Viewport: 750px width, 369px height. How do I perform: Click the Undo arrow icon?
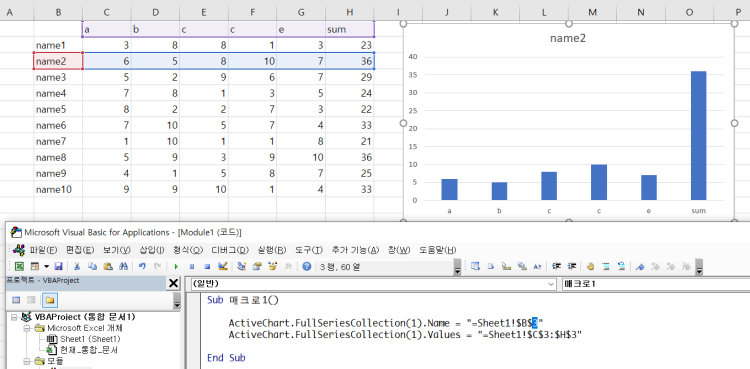142,266
